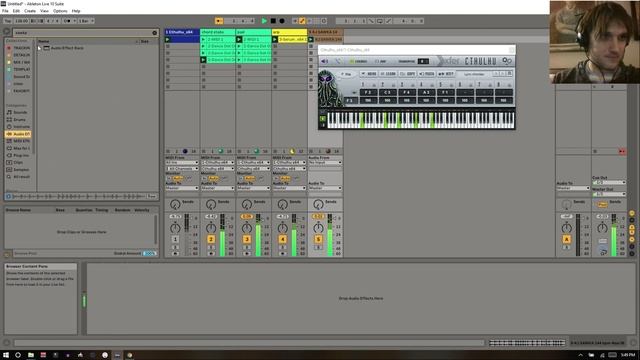The image size is (640, 360).
Task: Click the Cthulhu speaker icon
Action: click(324, 61)
